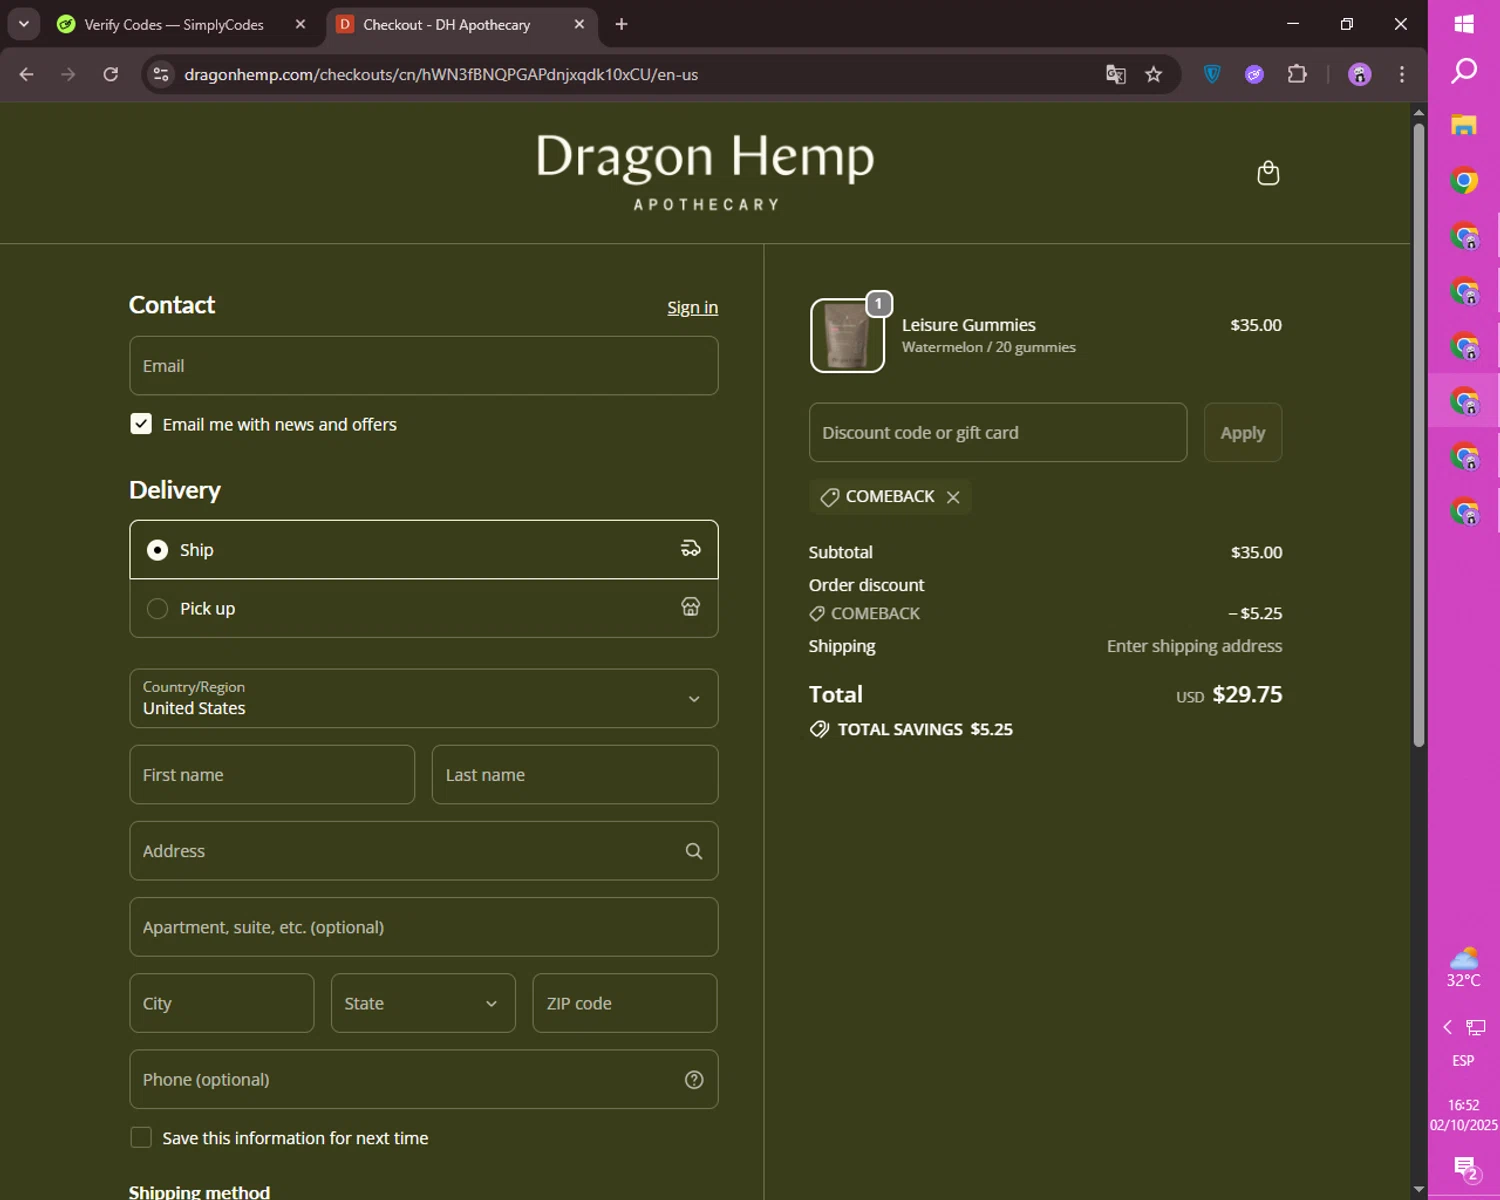The height and width of the screenshot is (1200, 1500).
Task: Click the 16:52 clock in tray
Action: click(1463, 1105)
